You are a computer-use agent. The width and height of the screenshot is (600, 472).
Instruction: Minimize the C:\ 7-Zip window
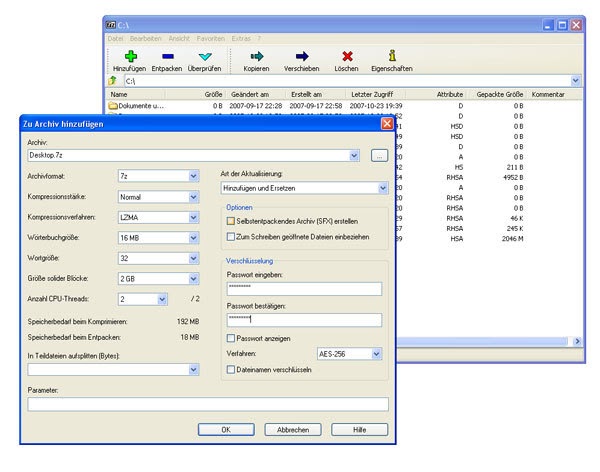point(548,25)
